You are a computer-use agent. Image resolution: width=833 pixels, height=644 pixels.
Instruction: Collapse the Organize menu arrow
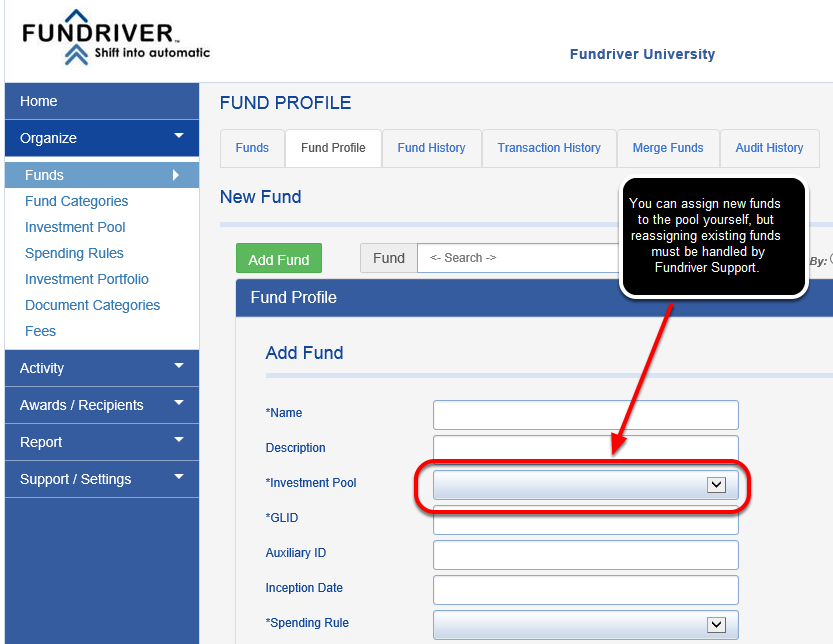click(178, 136)
